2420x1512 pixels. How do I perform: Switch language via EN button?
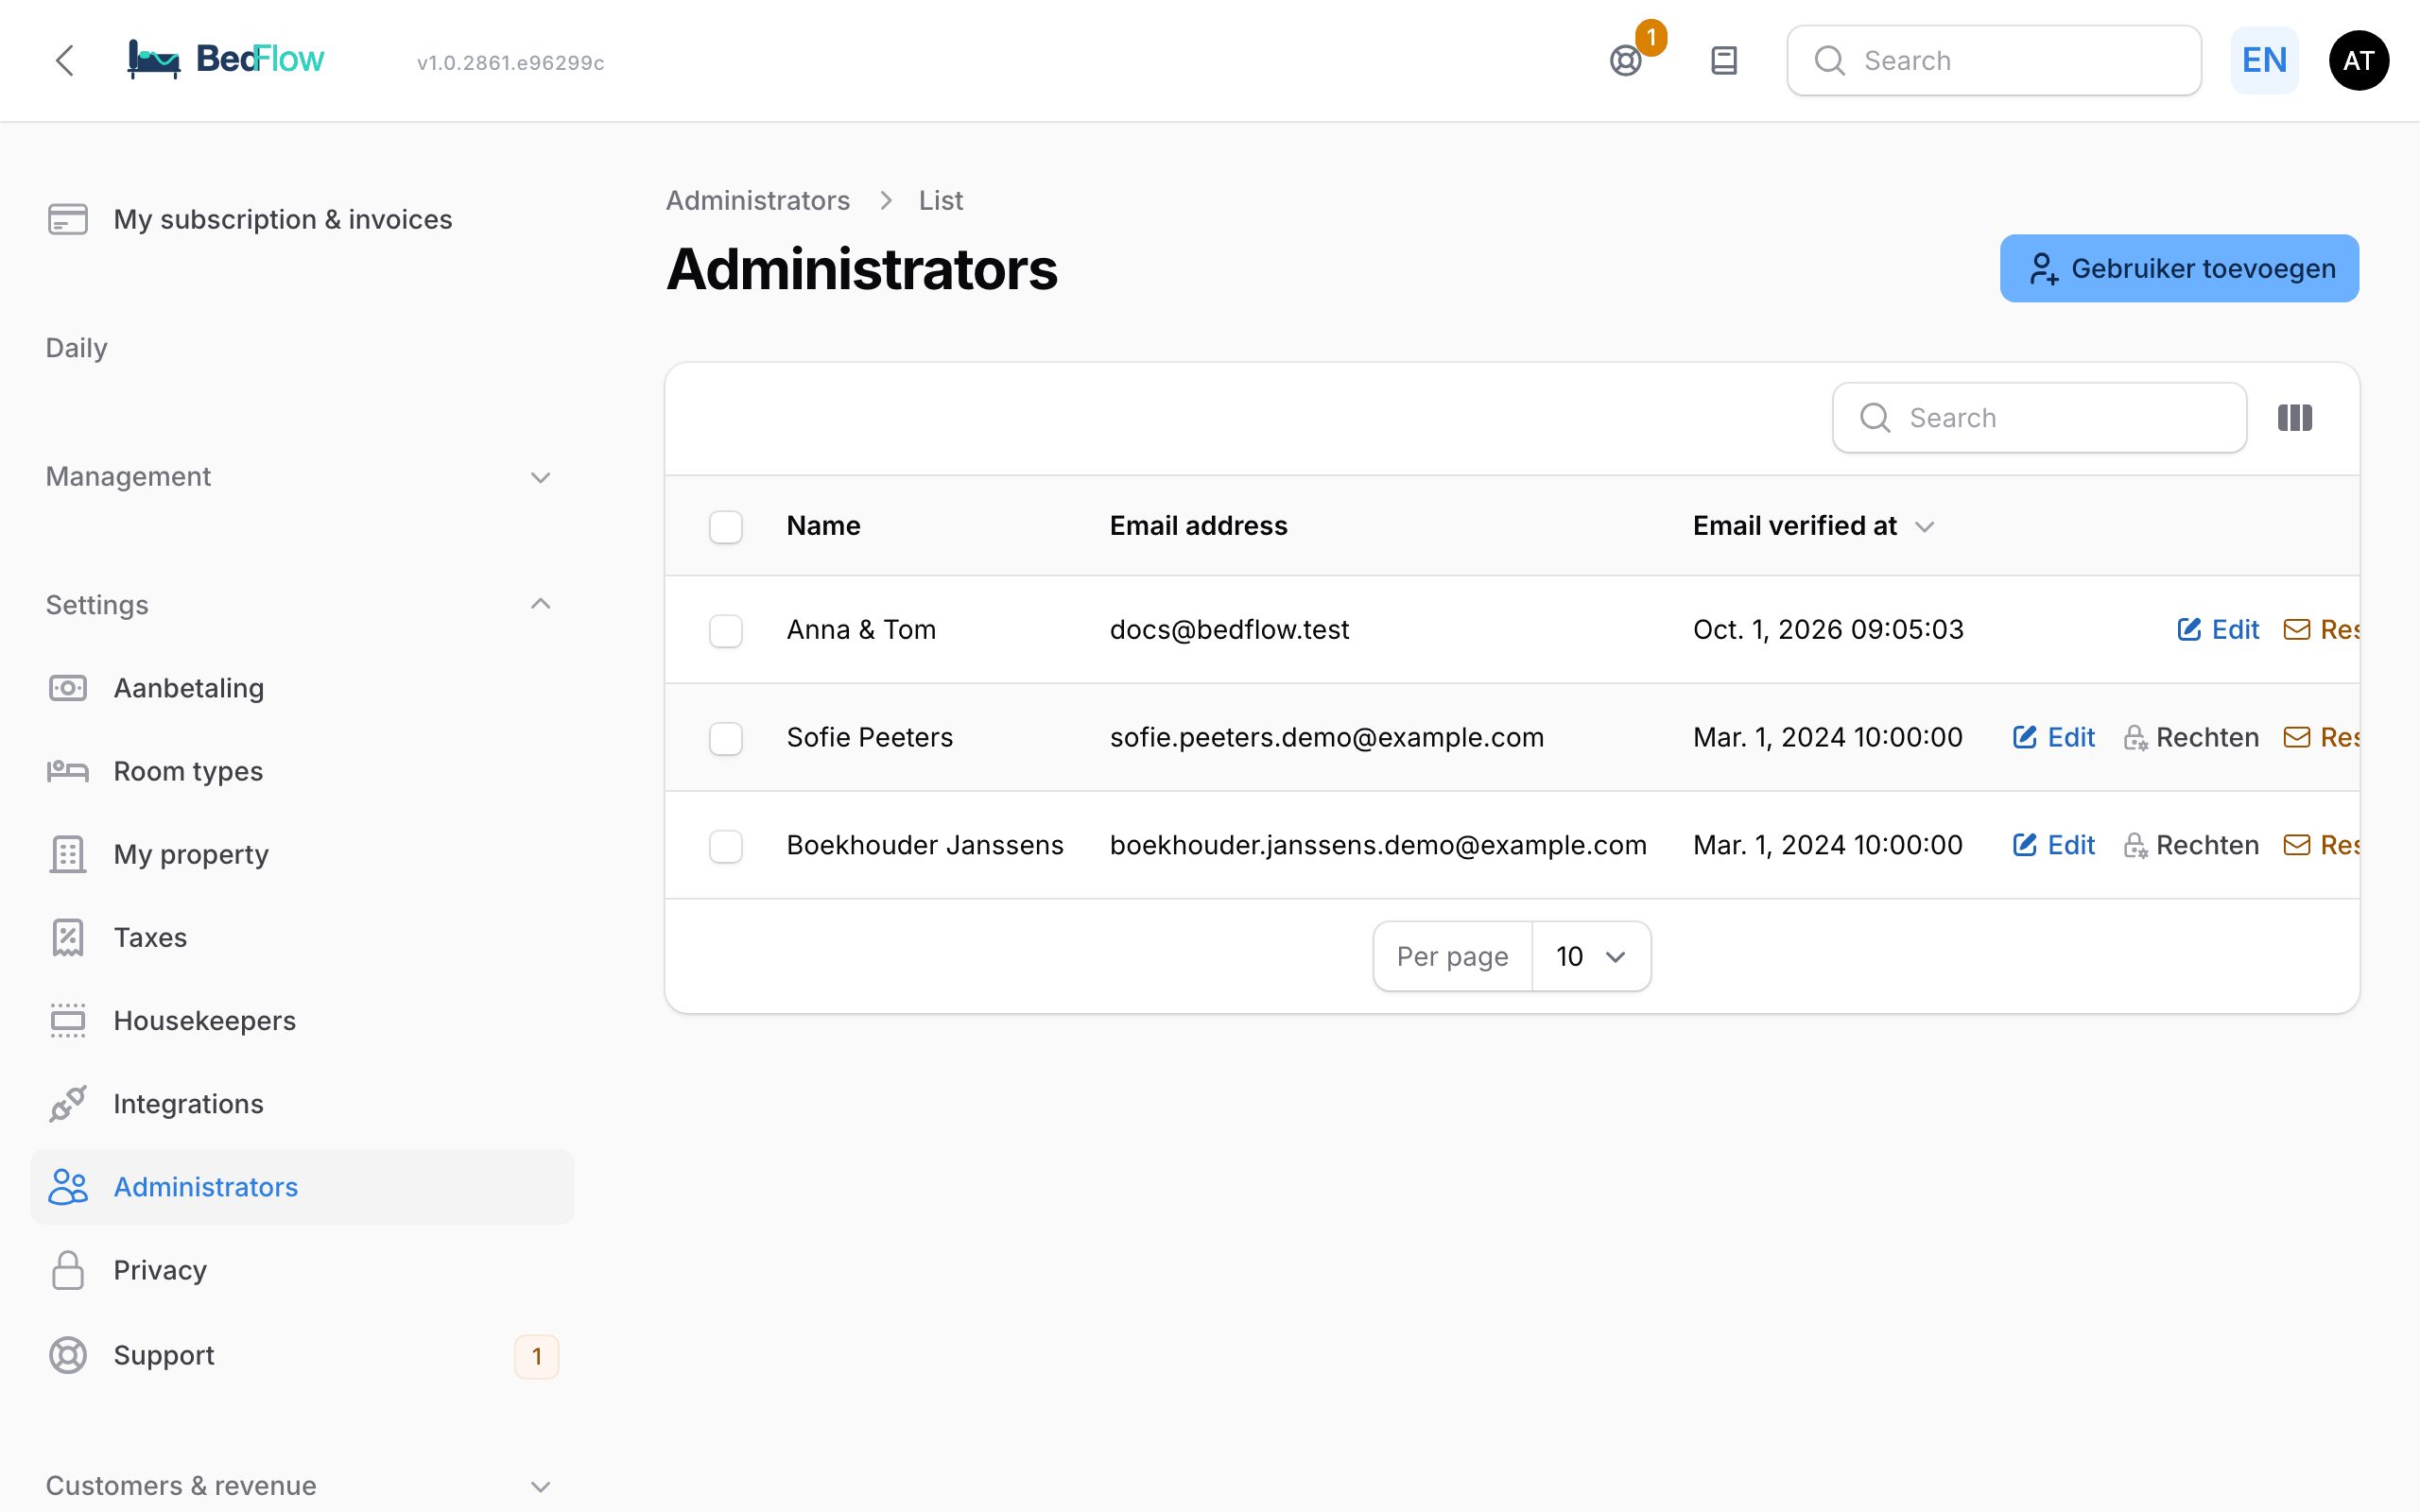tap(2264, 61)
